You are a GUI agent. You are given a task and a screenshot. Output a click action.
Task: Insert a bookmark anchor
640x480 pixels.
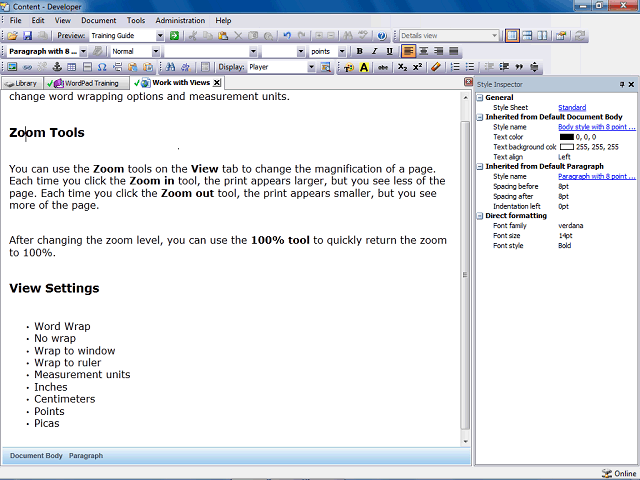tap(57, 67)
